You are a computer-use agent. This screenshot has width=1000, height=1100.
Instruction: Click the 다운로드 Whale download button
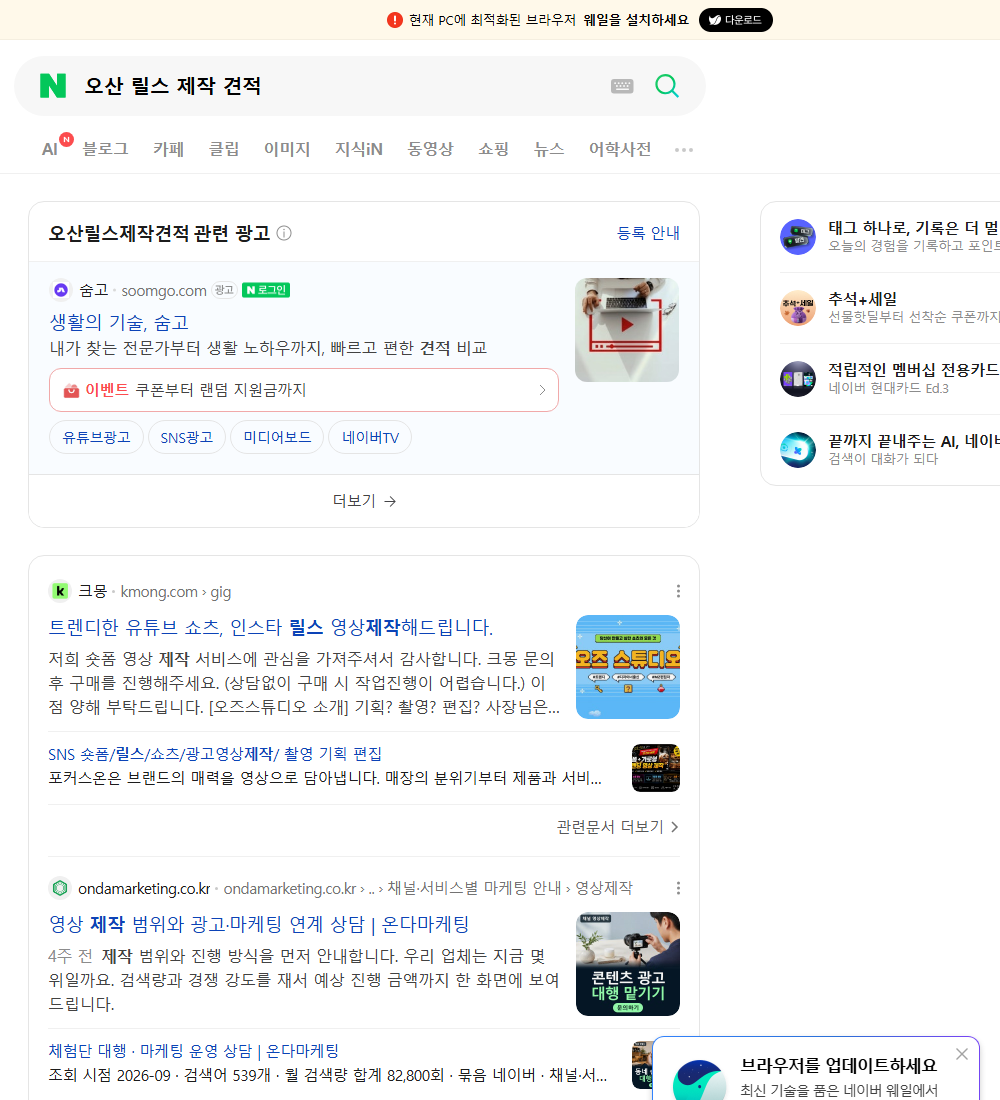(x=735, y=20)
